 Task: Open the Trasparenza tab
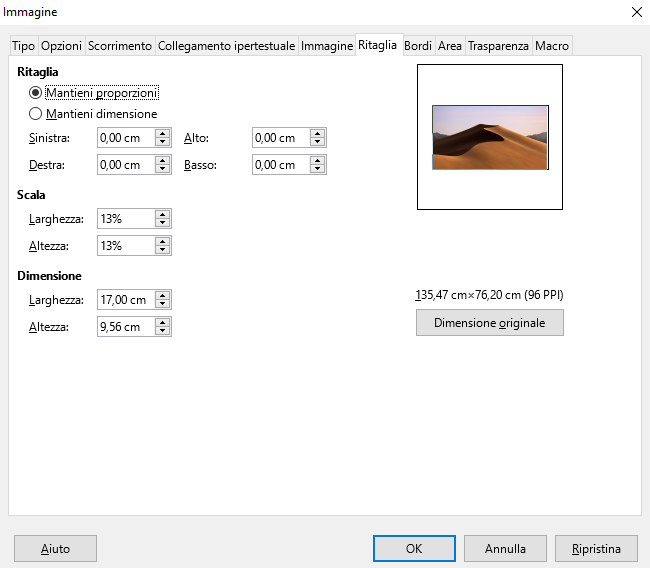tap(498, 46)
